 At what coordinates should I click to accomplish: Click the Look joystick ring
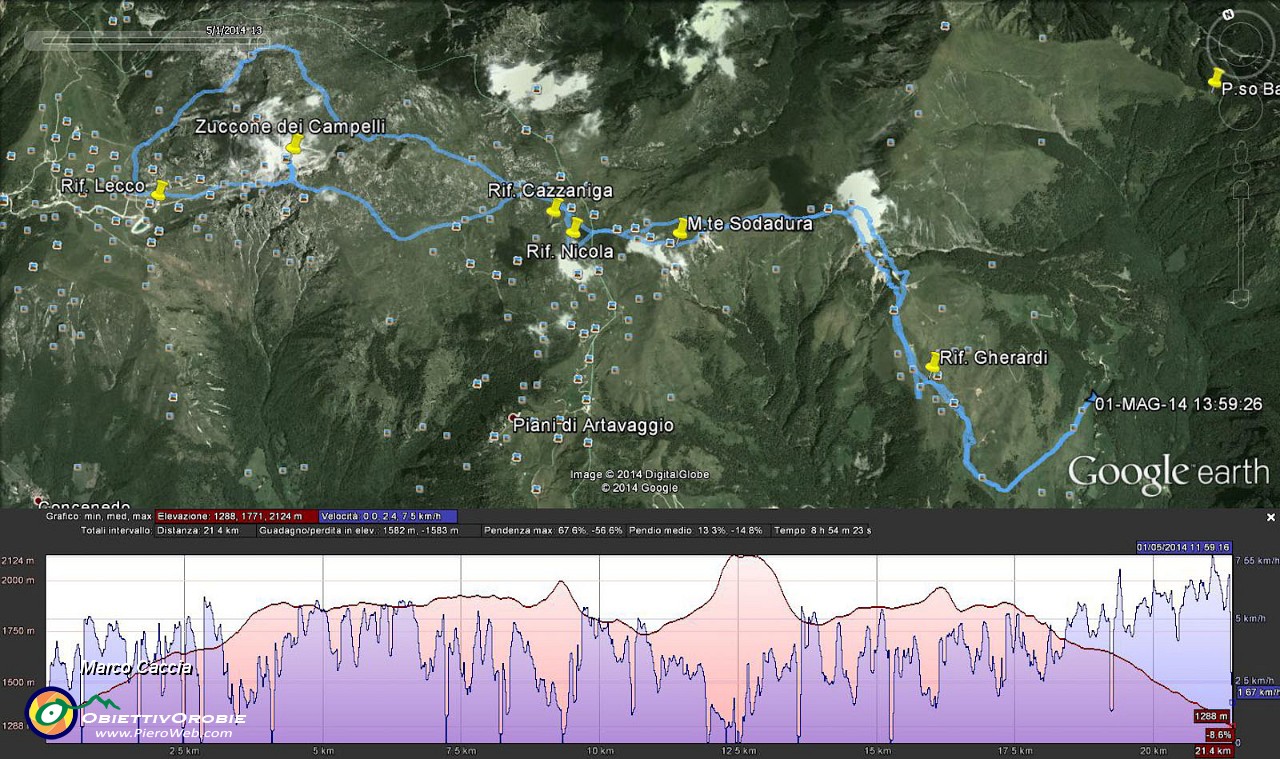pos(1240,47)
